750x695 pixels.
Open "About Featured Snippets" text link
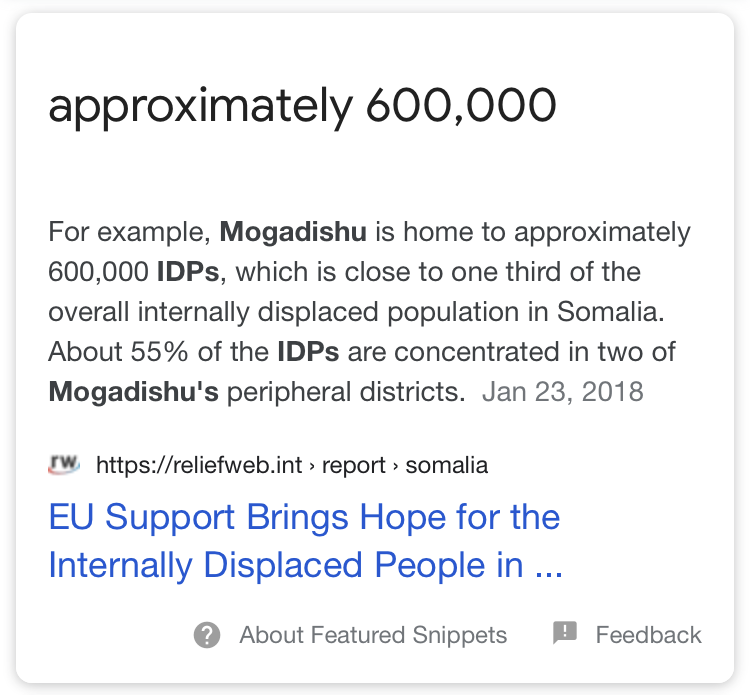click(x=373, y=635)
